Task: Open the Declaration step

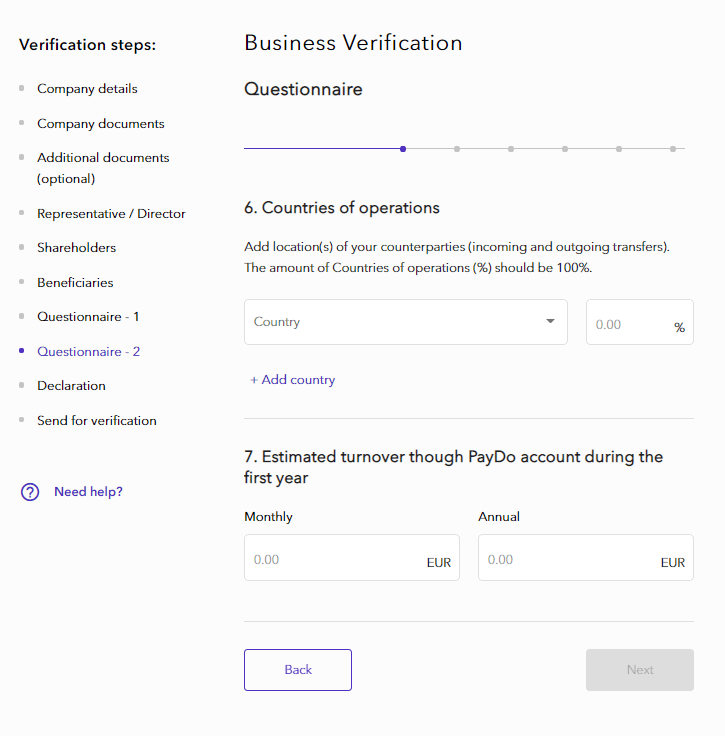Action: (71, 386)
